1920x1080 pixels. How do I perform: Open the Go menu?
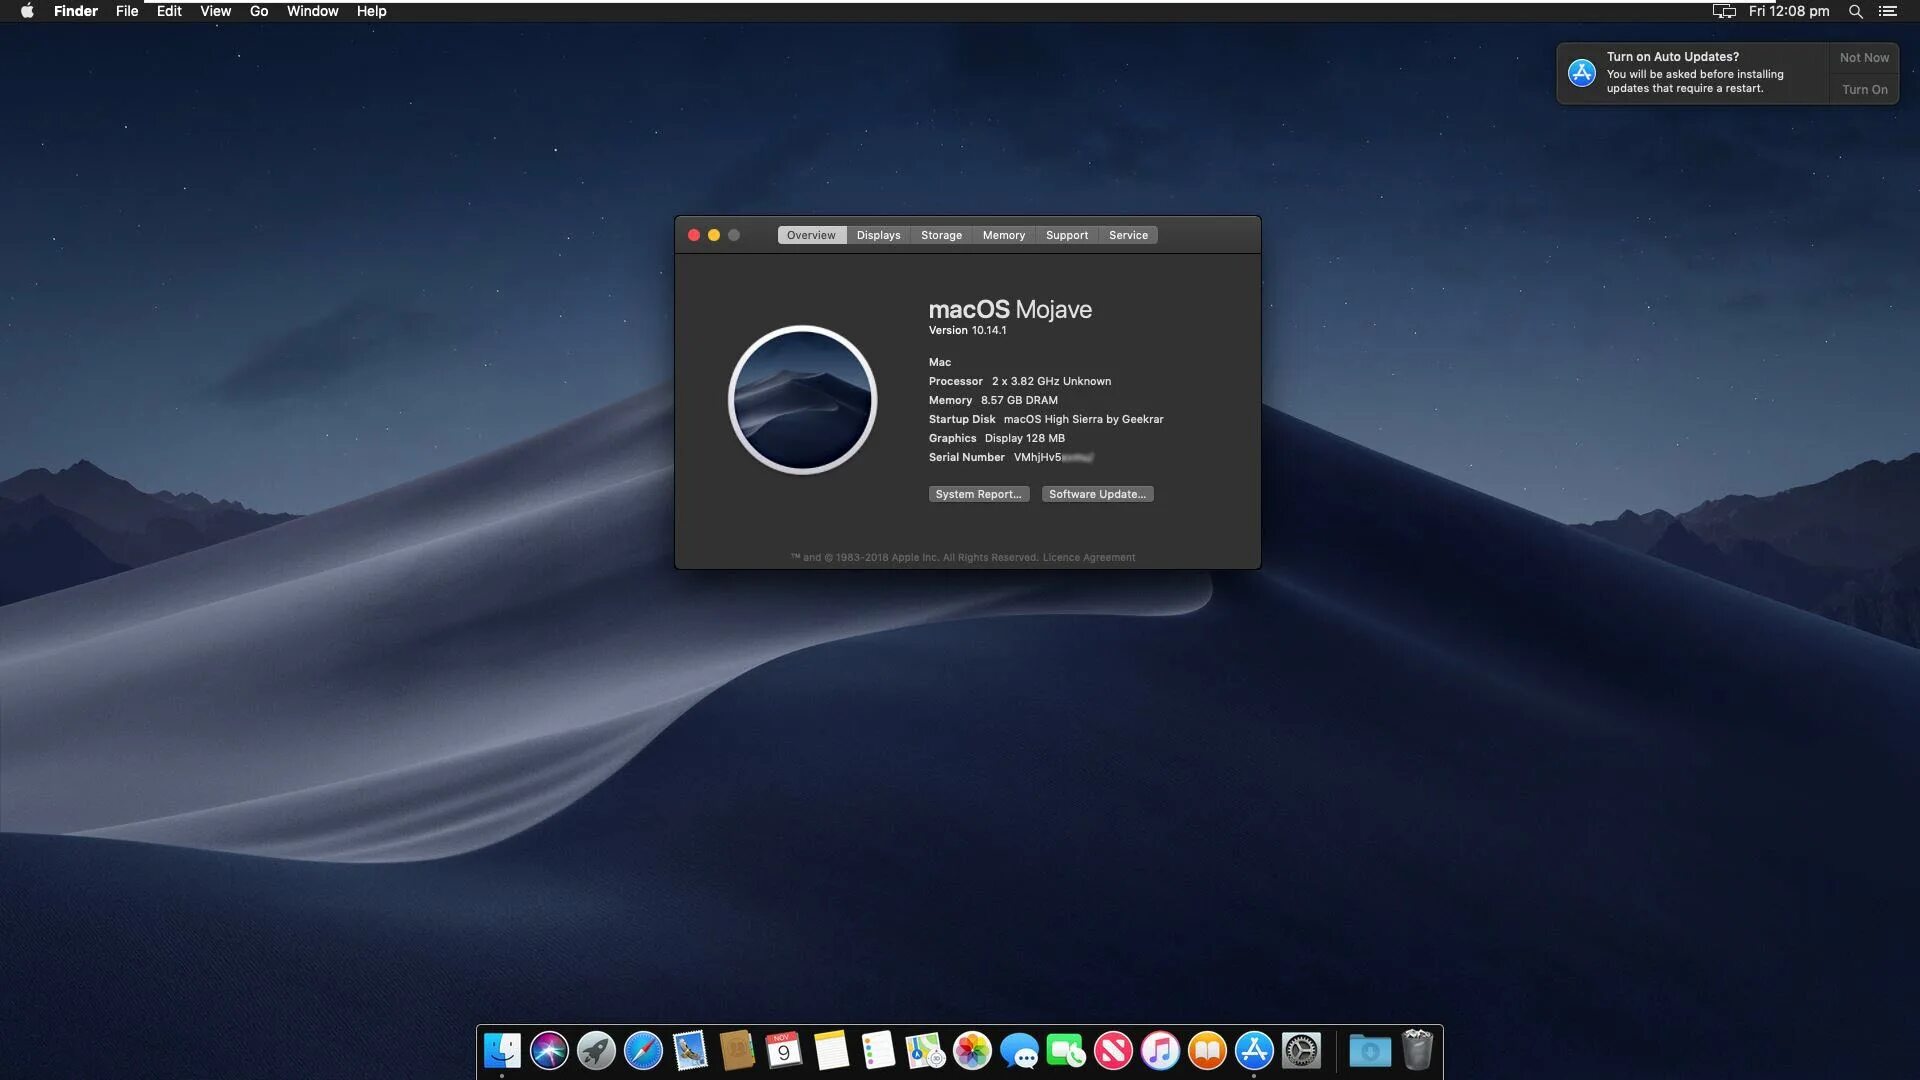pos(259,11)
